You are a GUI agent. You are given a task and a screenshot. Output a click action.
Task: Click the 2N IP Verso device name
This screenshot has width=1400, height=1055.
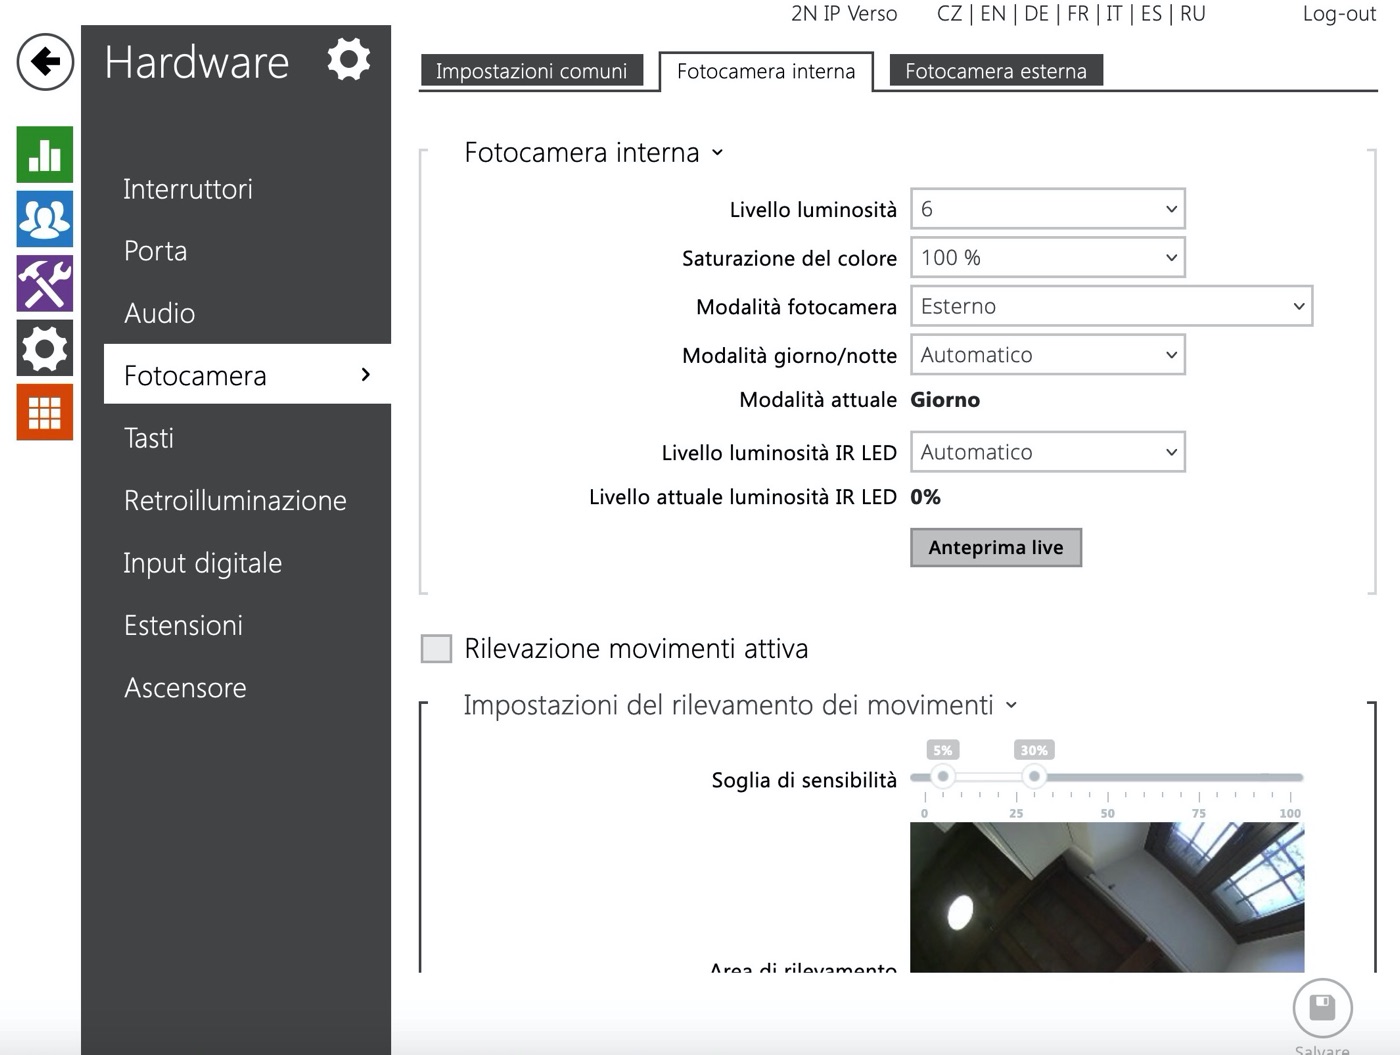[x=844, y=14]
